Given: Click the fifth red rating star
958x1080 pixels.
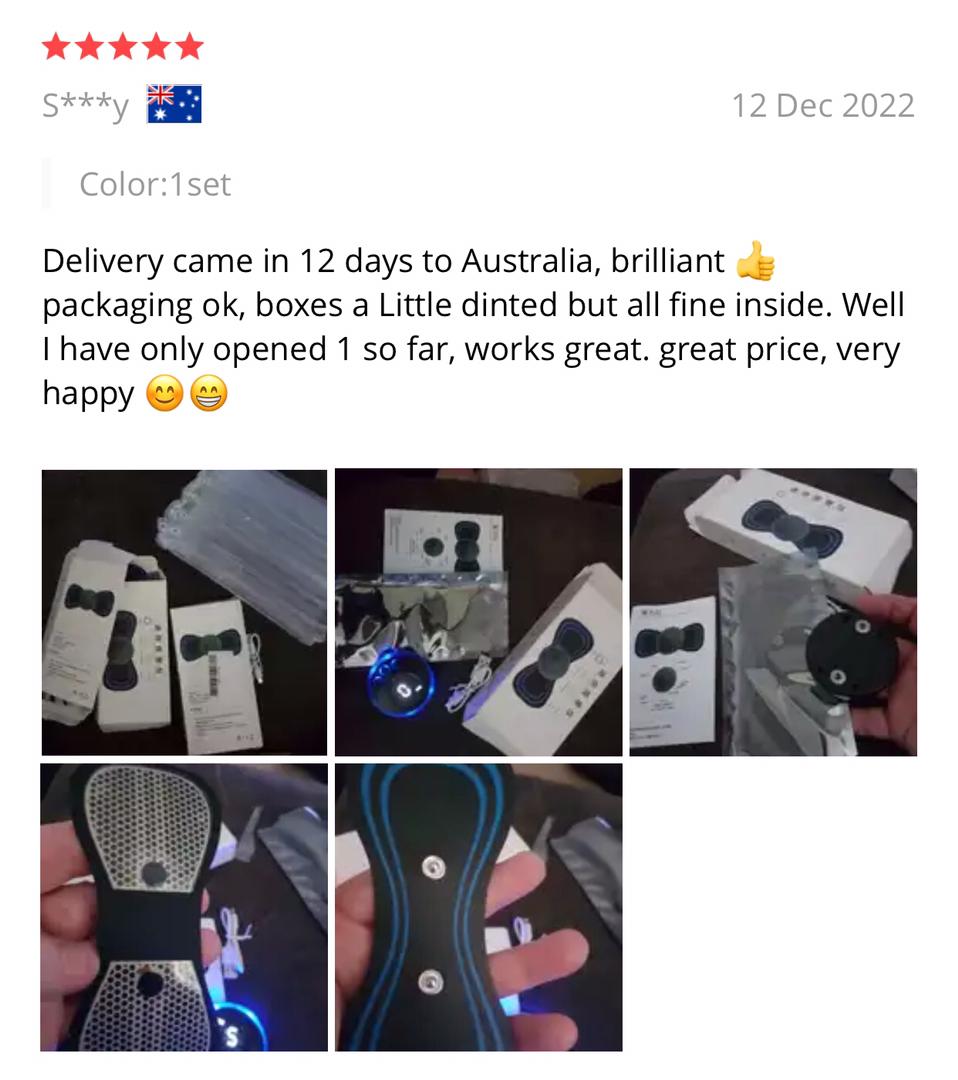Looking at the screenshot, I should (x=189, y=47).
